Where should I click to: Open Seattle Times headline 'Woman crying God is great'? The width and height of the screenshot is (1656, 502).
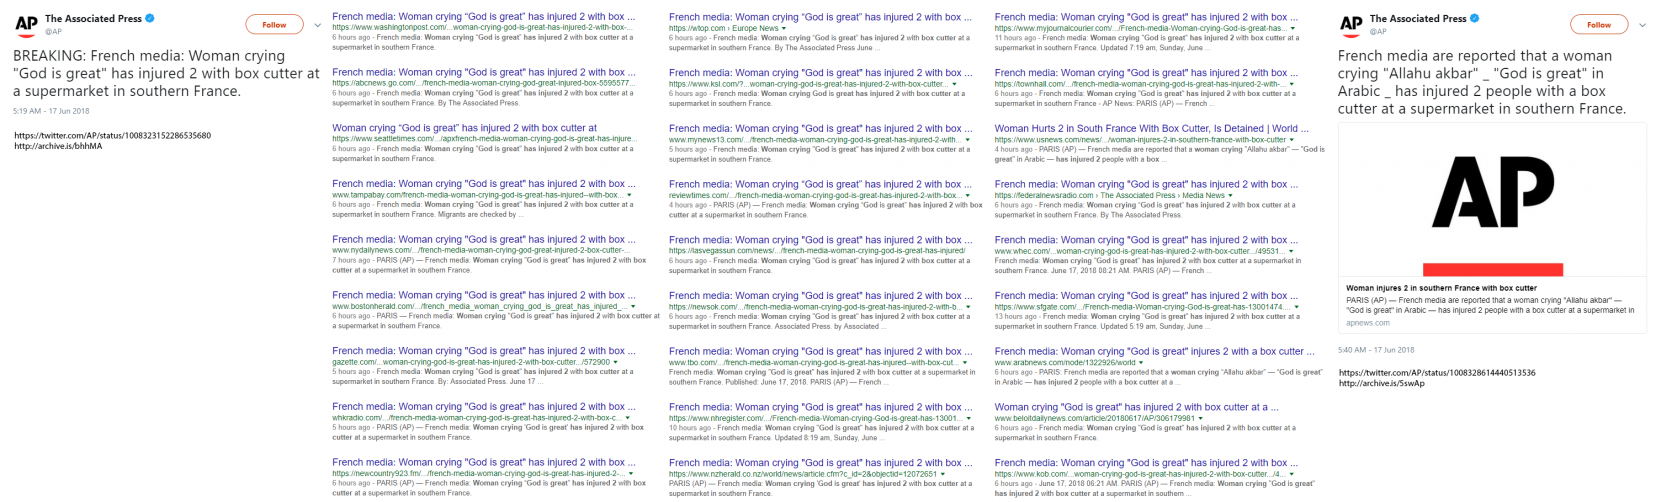(x=464, y=128)
